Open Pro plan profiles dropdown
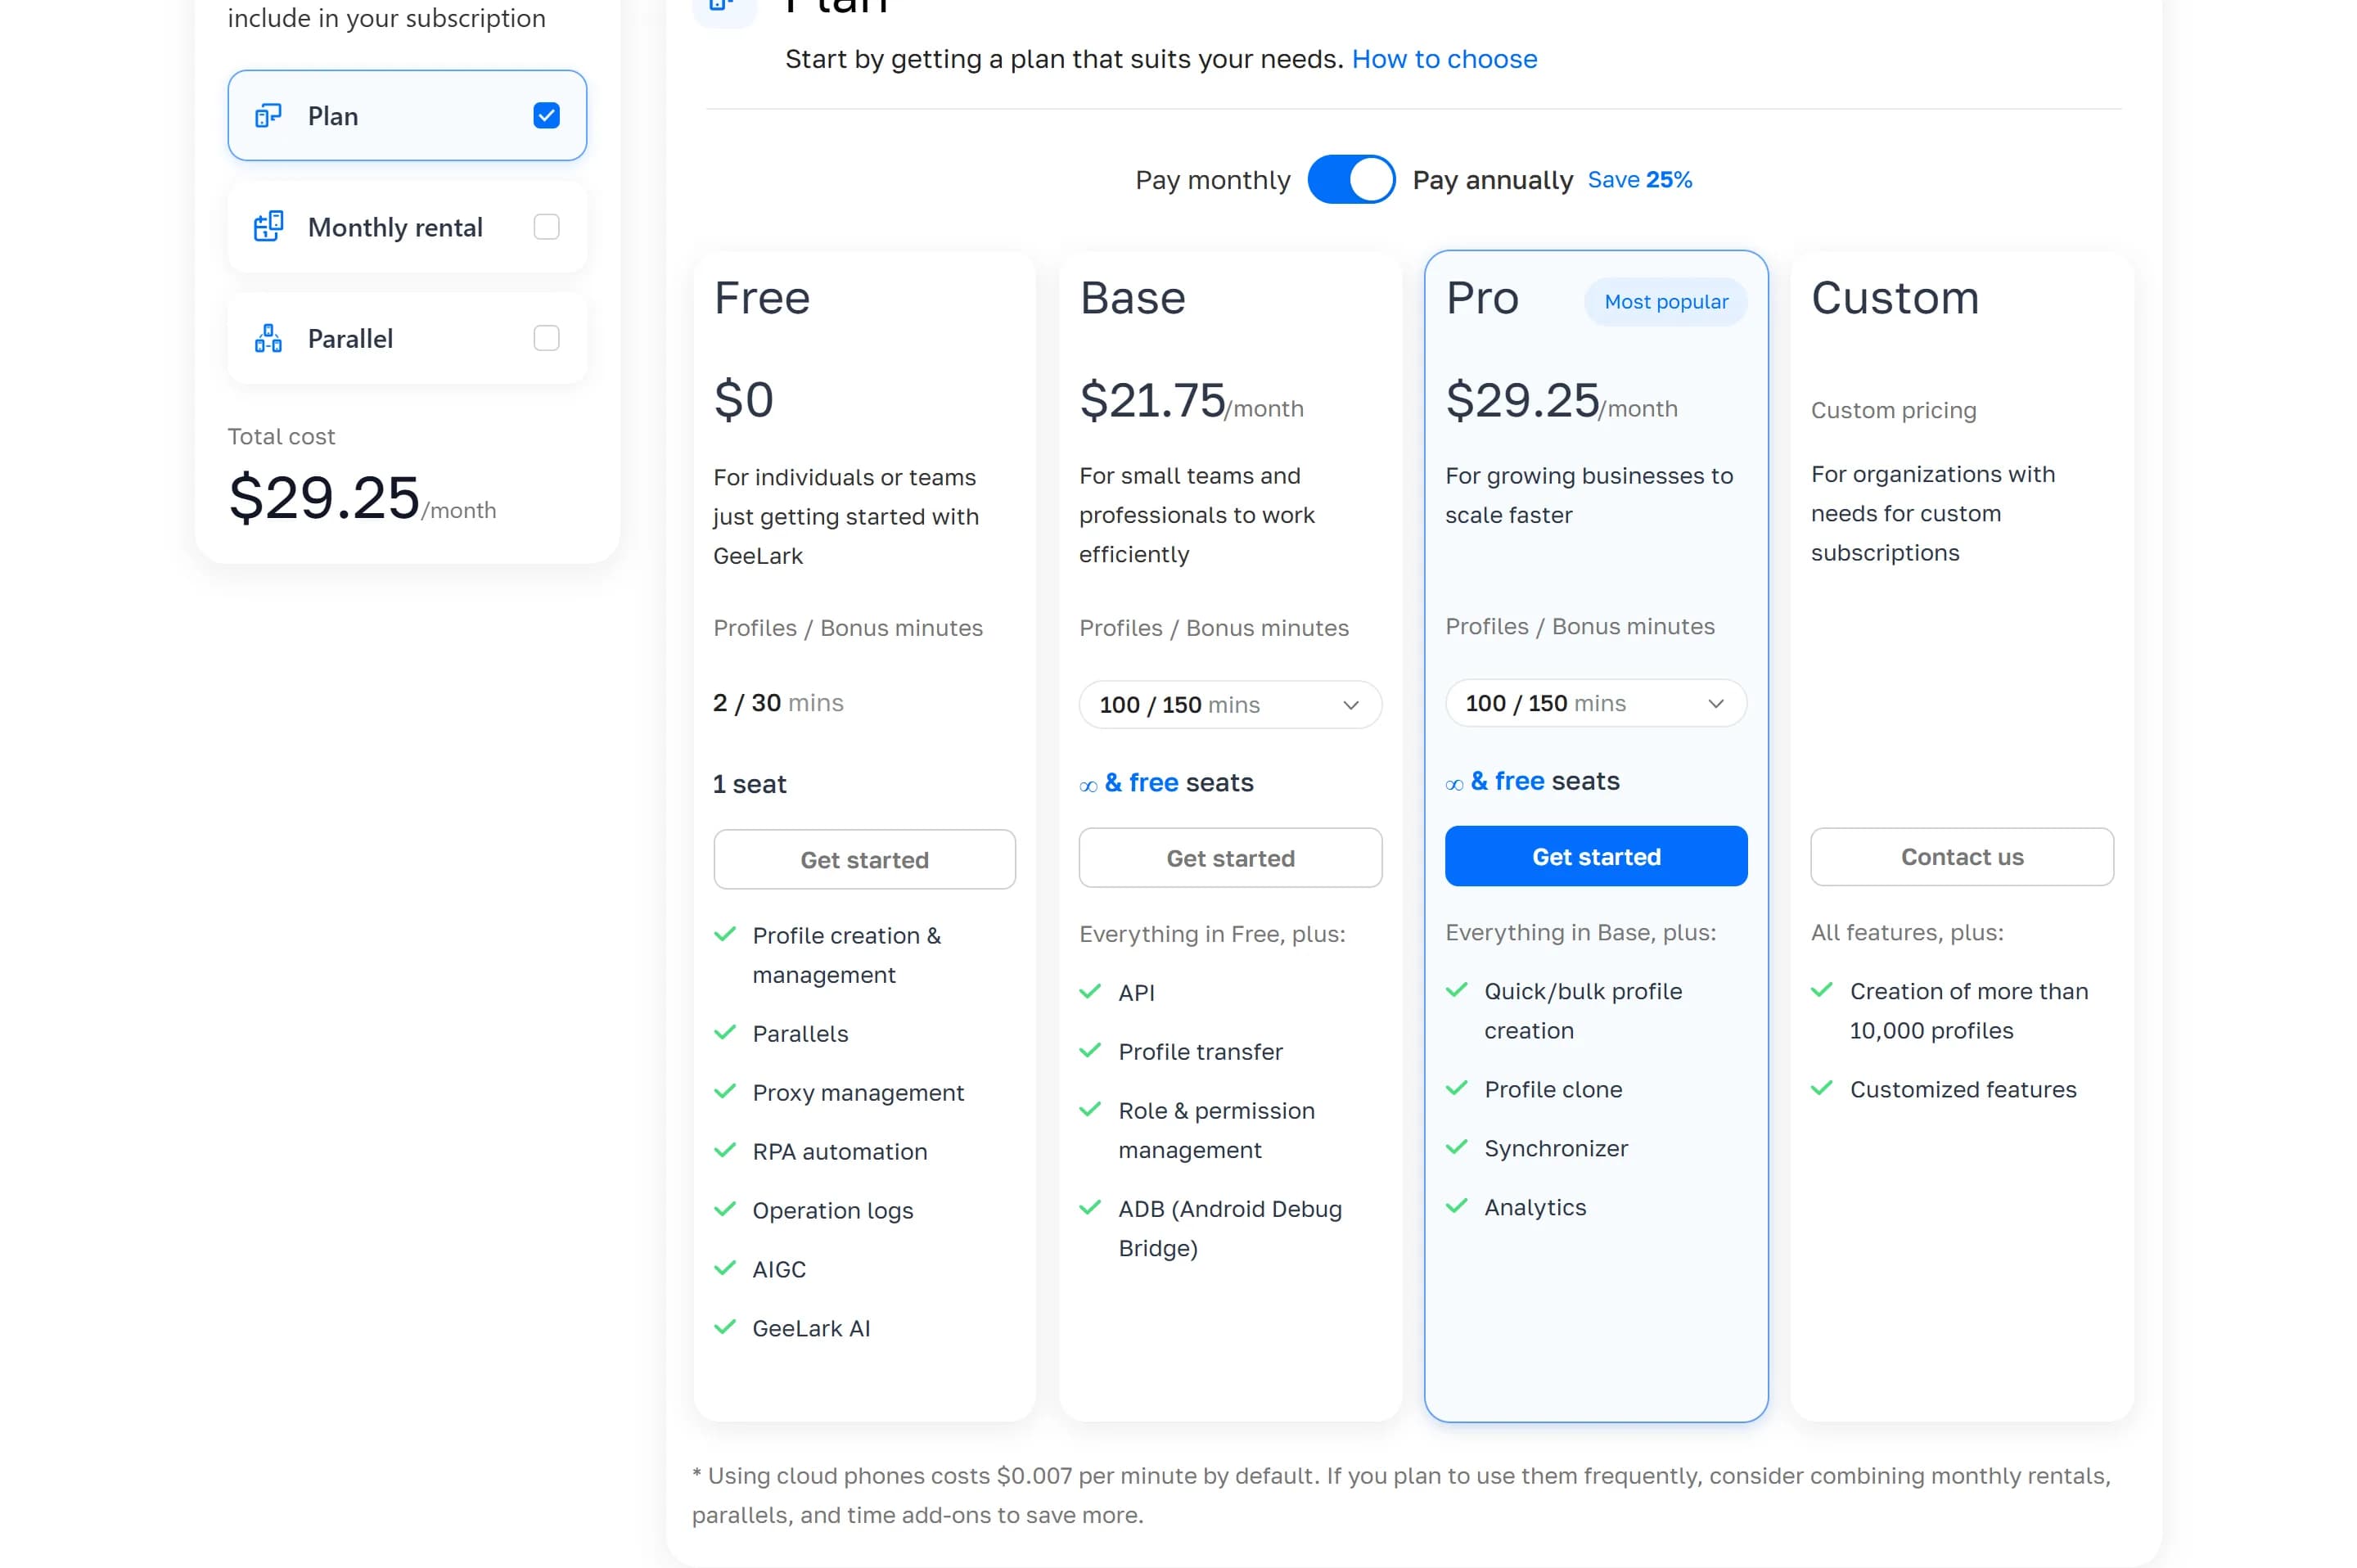Viewport: 2357px width, 1568px height. 1596,703
